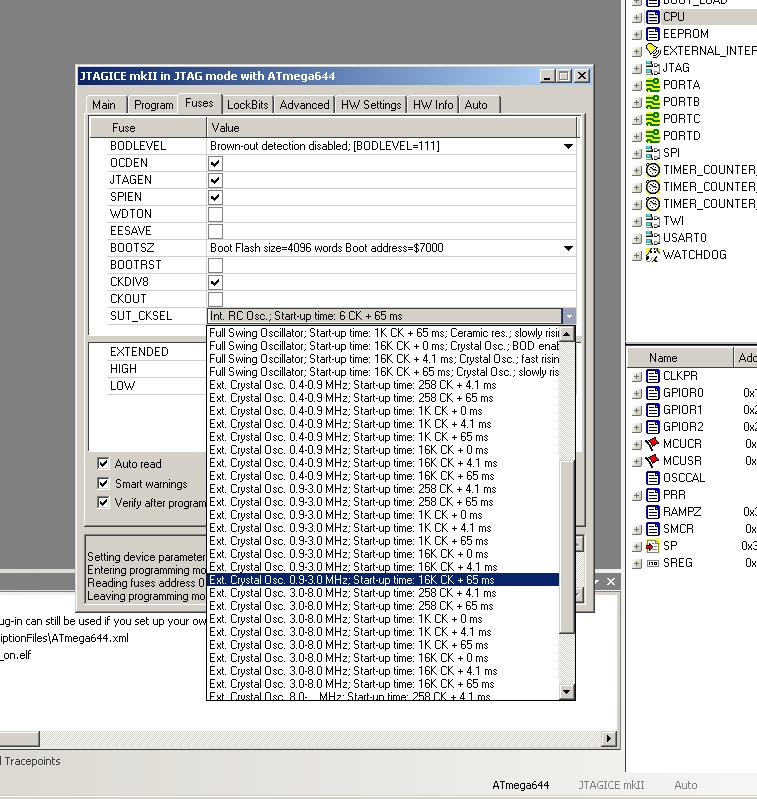Screen dimensions: 757x799
Task: Enable the WDTON fuse checkbox
Action: tap(215, 215)
